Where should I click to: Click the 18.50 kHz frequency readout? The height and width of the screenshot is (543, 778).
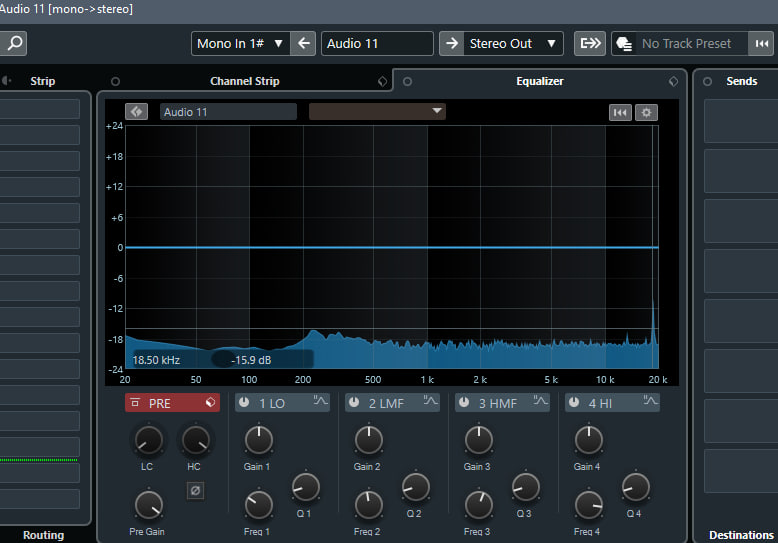156,360
